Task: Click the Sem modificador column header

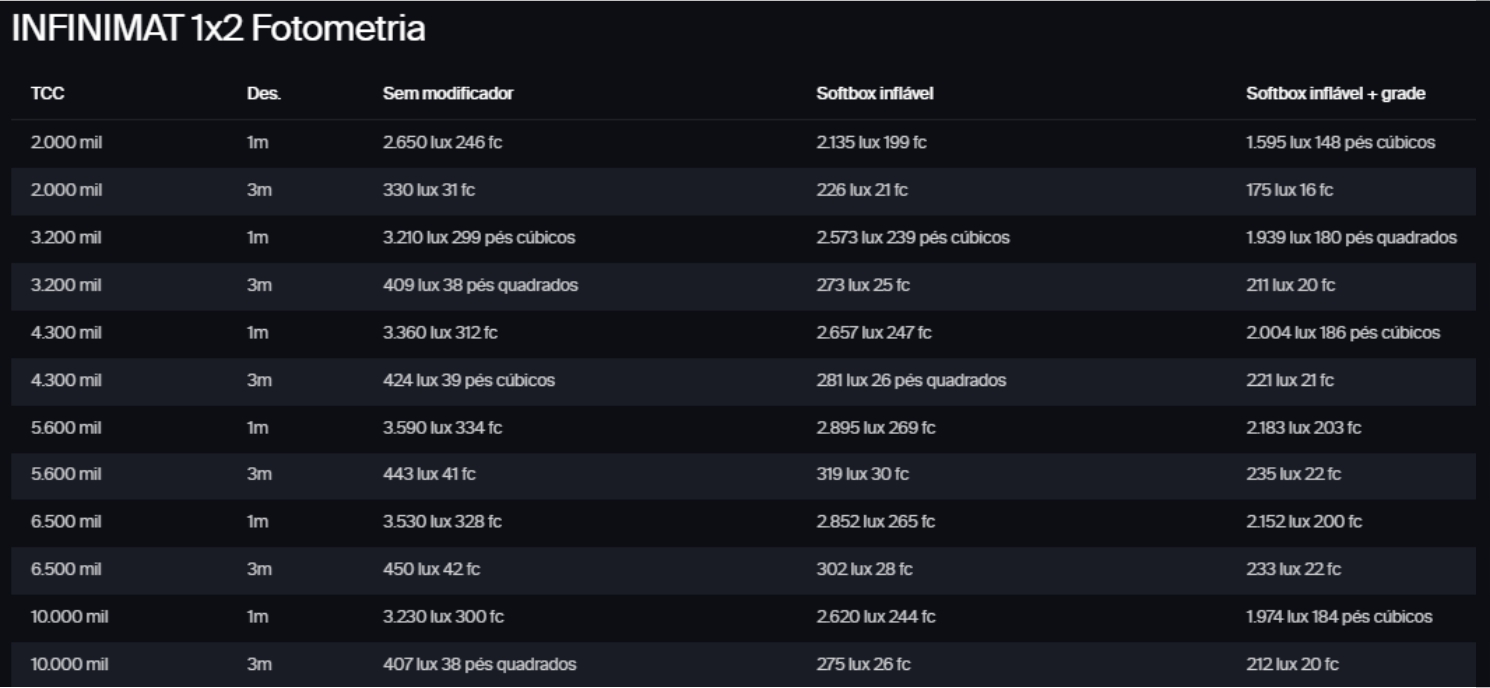Action: [448, 94]
